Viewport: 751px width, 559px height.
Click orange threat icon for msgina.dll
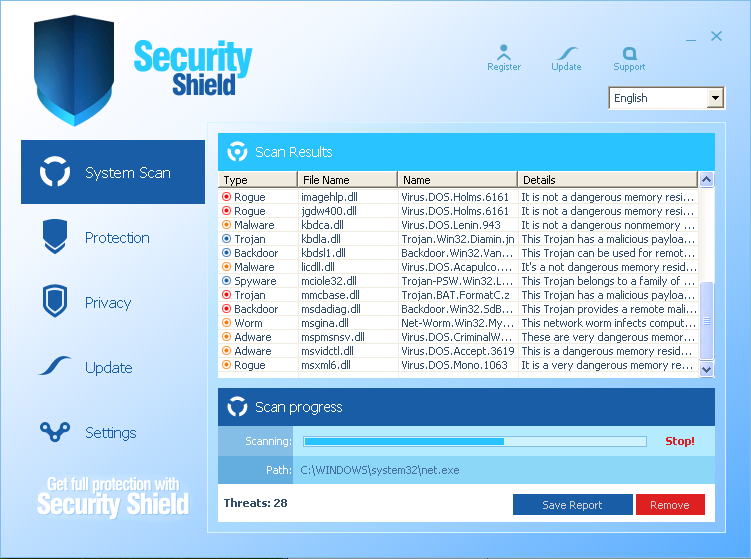pyautogui.click(x=227, y=322)
